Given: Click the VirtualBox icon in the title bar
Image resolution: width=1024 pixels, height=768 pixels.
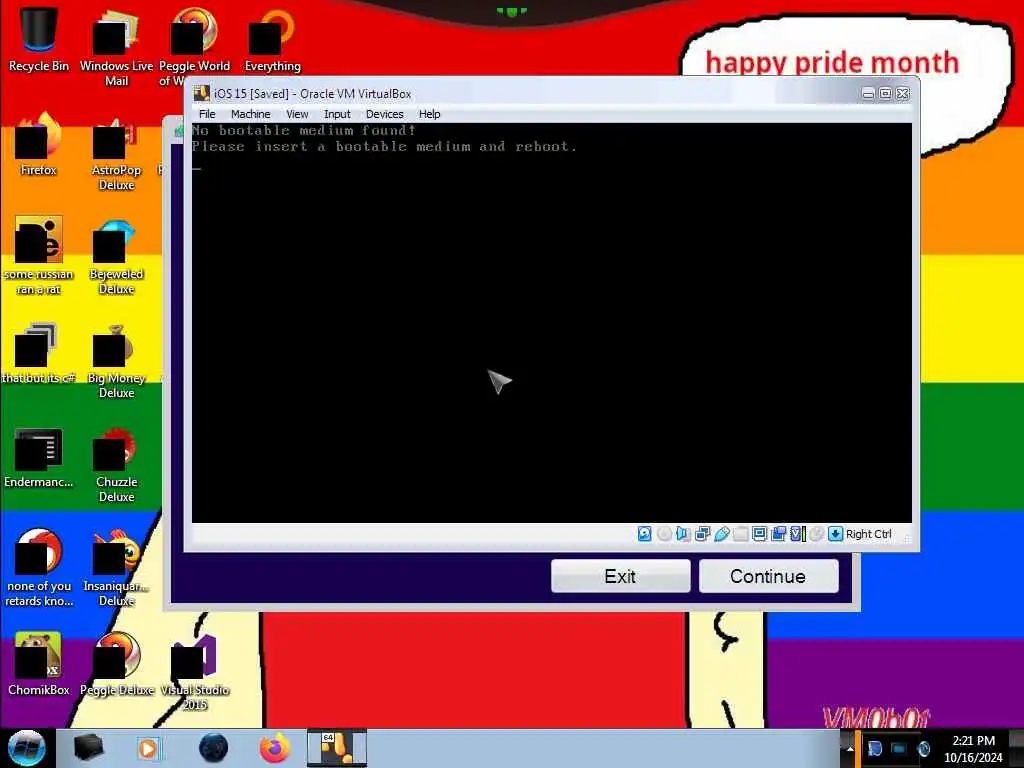Looking at the screenshot, I should point(202,93).
